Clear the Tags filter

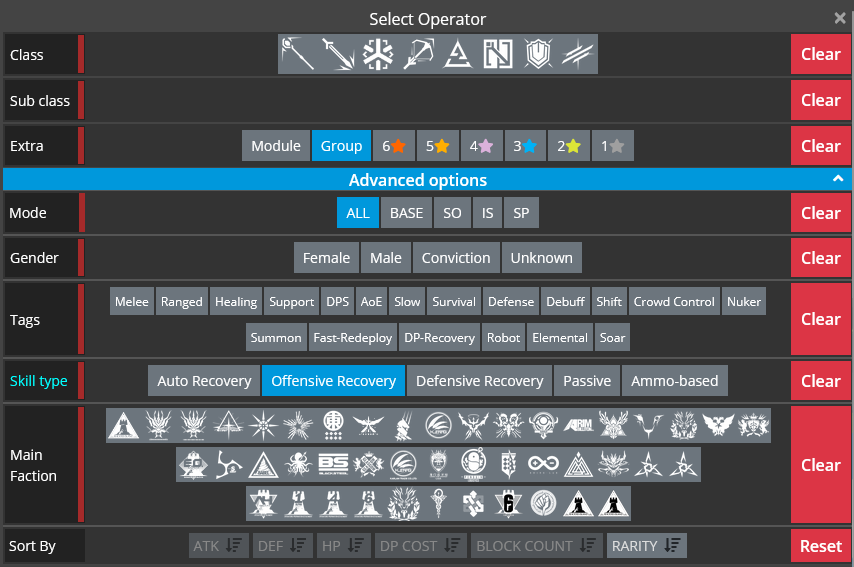click(x=821, y=319)
